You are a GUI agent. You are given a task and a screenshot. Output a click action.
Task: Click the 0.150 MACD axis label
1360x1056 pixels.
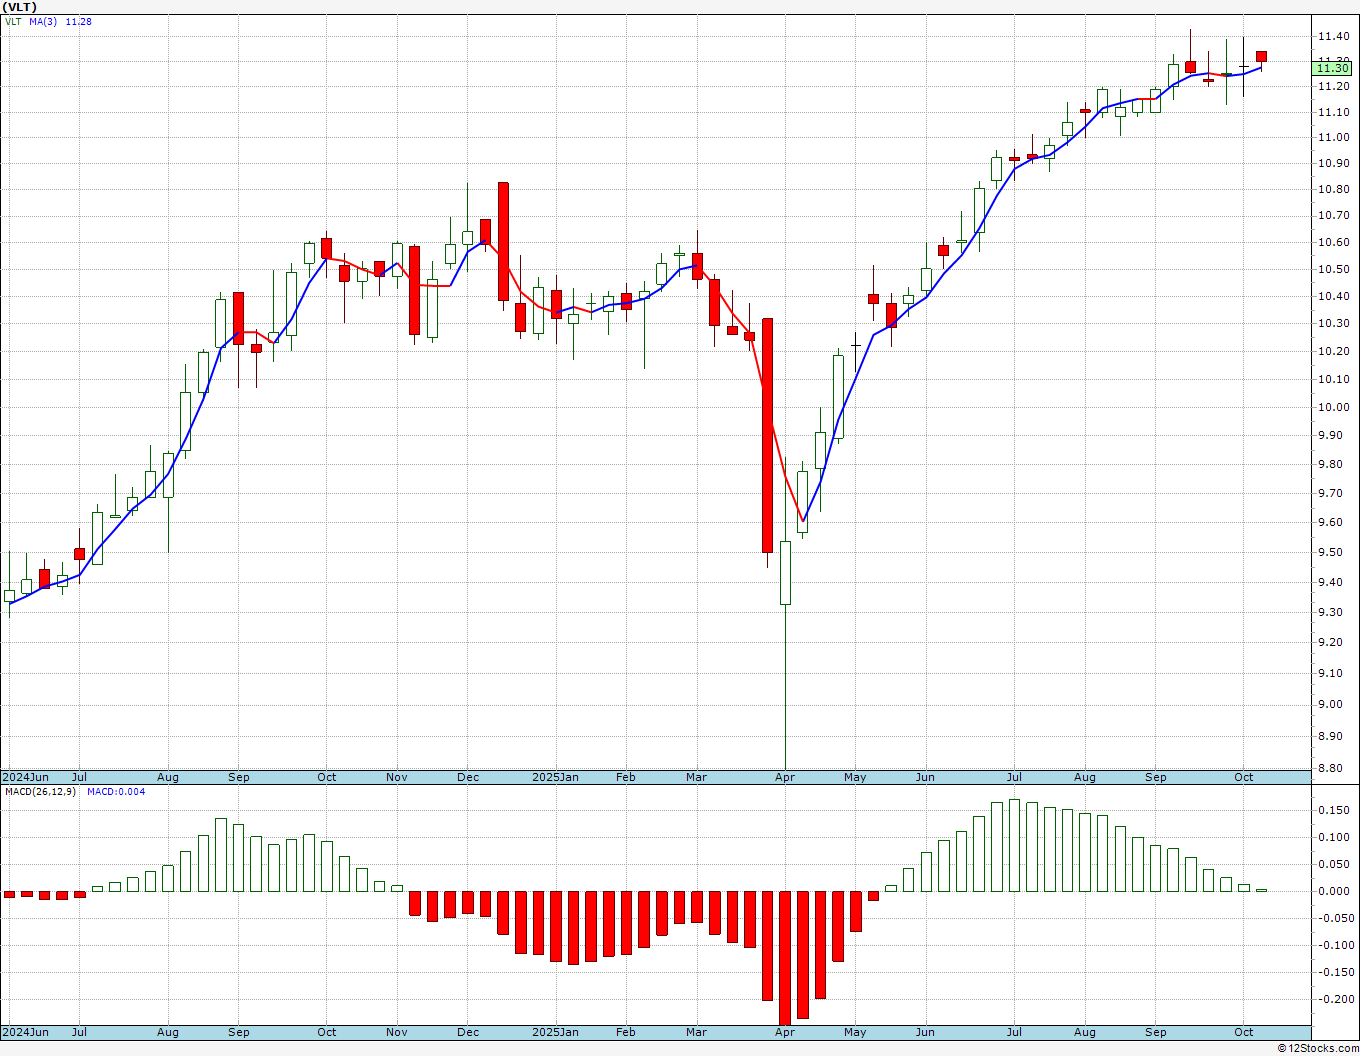1332,811
